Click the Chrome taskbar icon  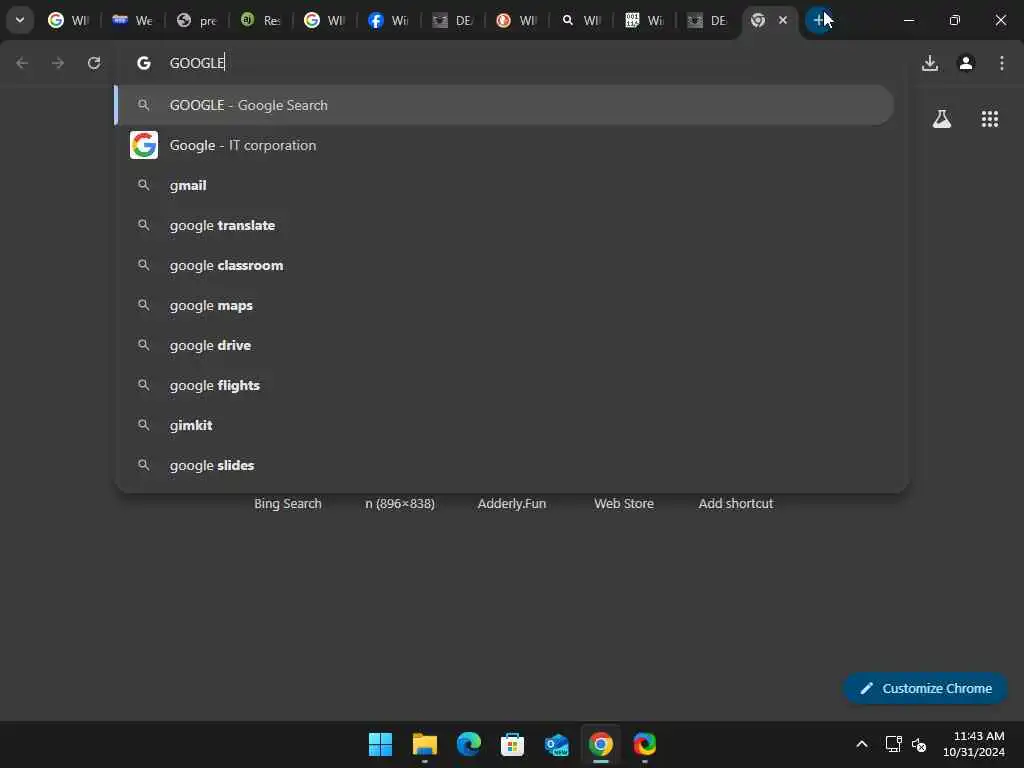click(600, 744)
